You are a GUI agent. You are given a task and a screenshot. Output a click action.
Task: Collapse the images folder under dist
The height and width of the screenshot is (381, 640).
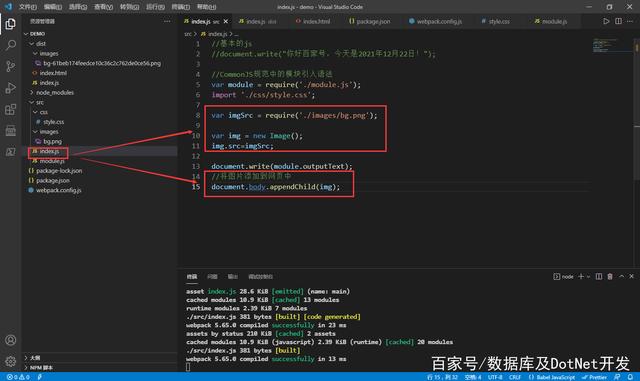(45, 53)
